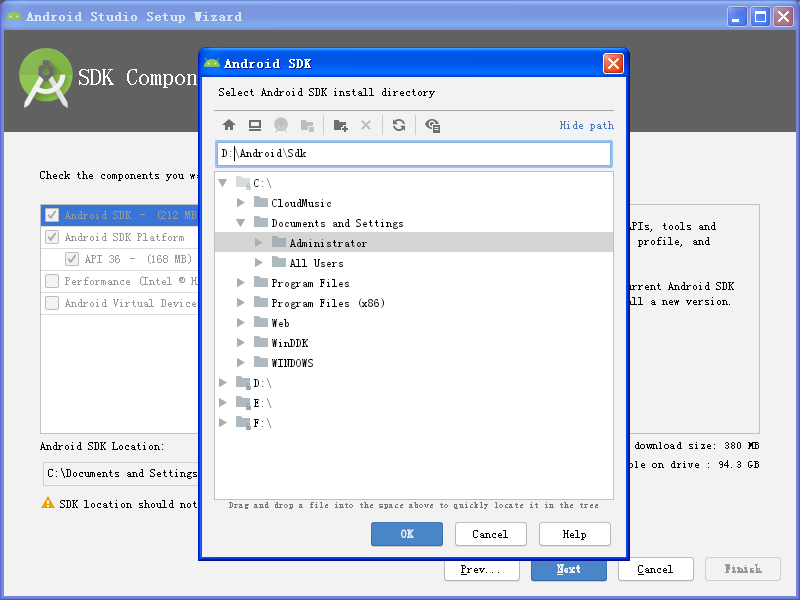Click the SDK location warning icon

click(47, 503)
